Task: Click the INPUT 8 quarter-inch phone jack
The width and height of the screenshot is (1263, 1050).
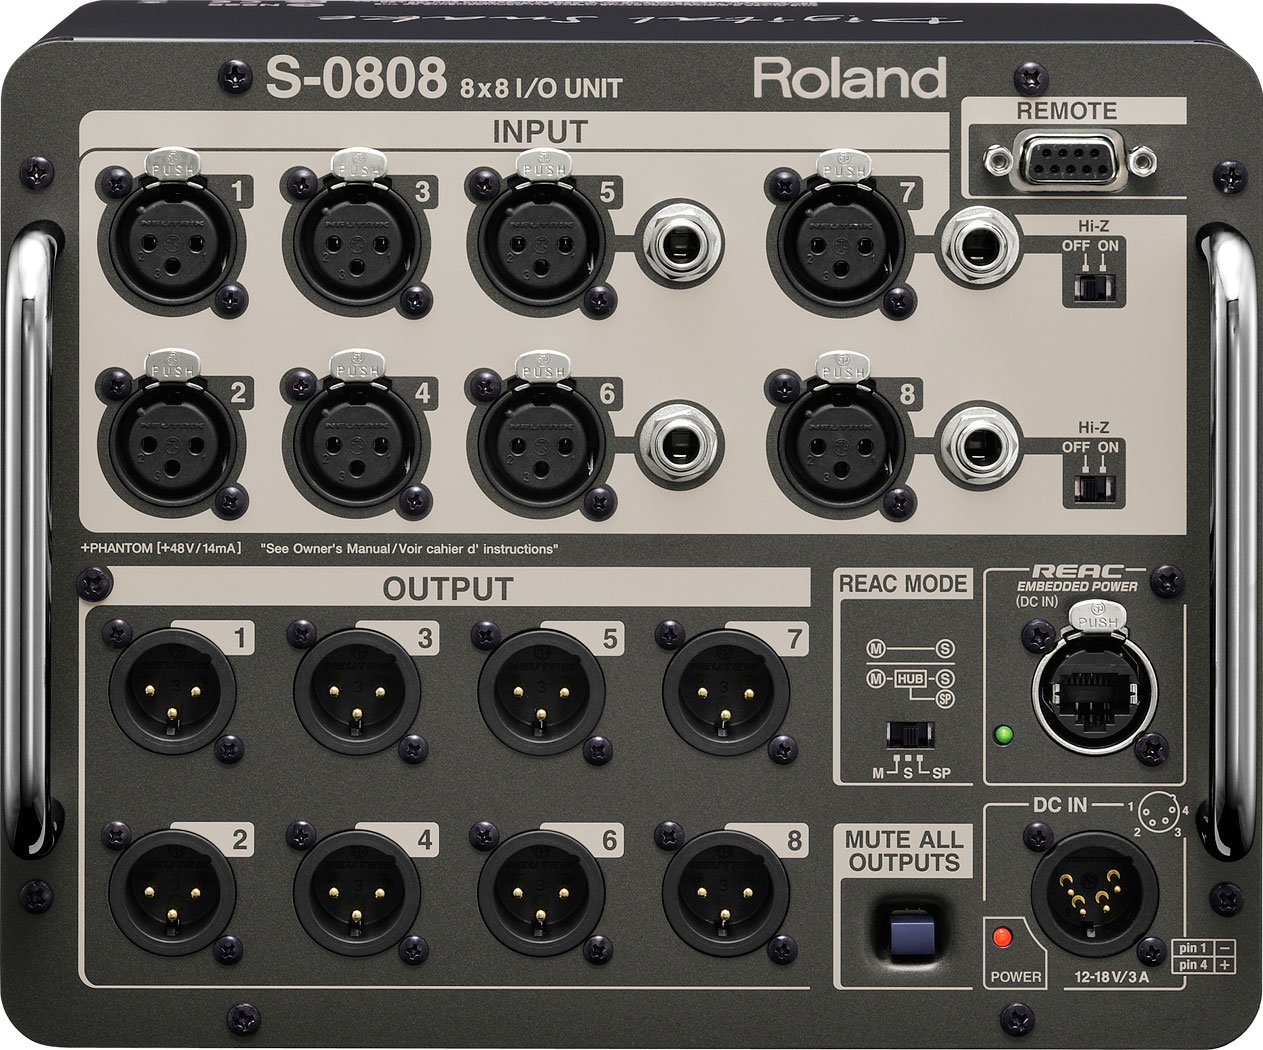Action: (983, 446)
